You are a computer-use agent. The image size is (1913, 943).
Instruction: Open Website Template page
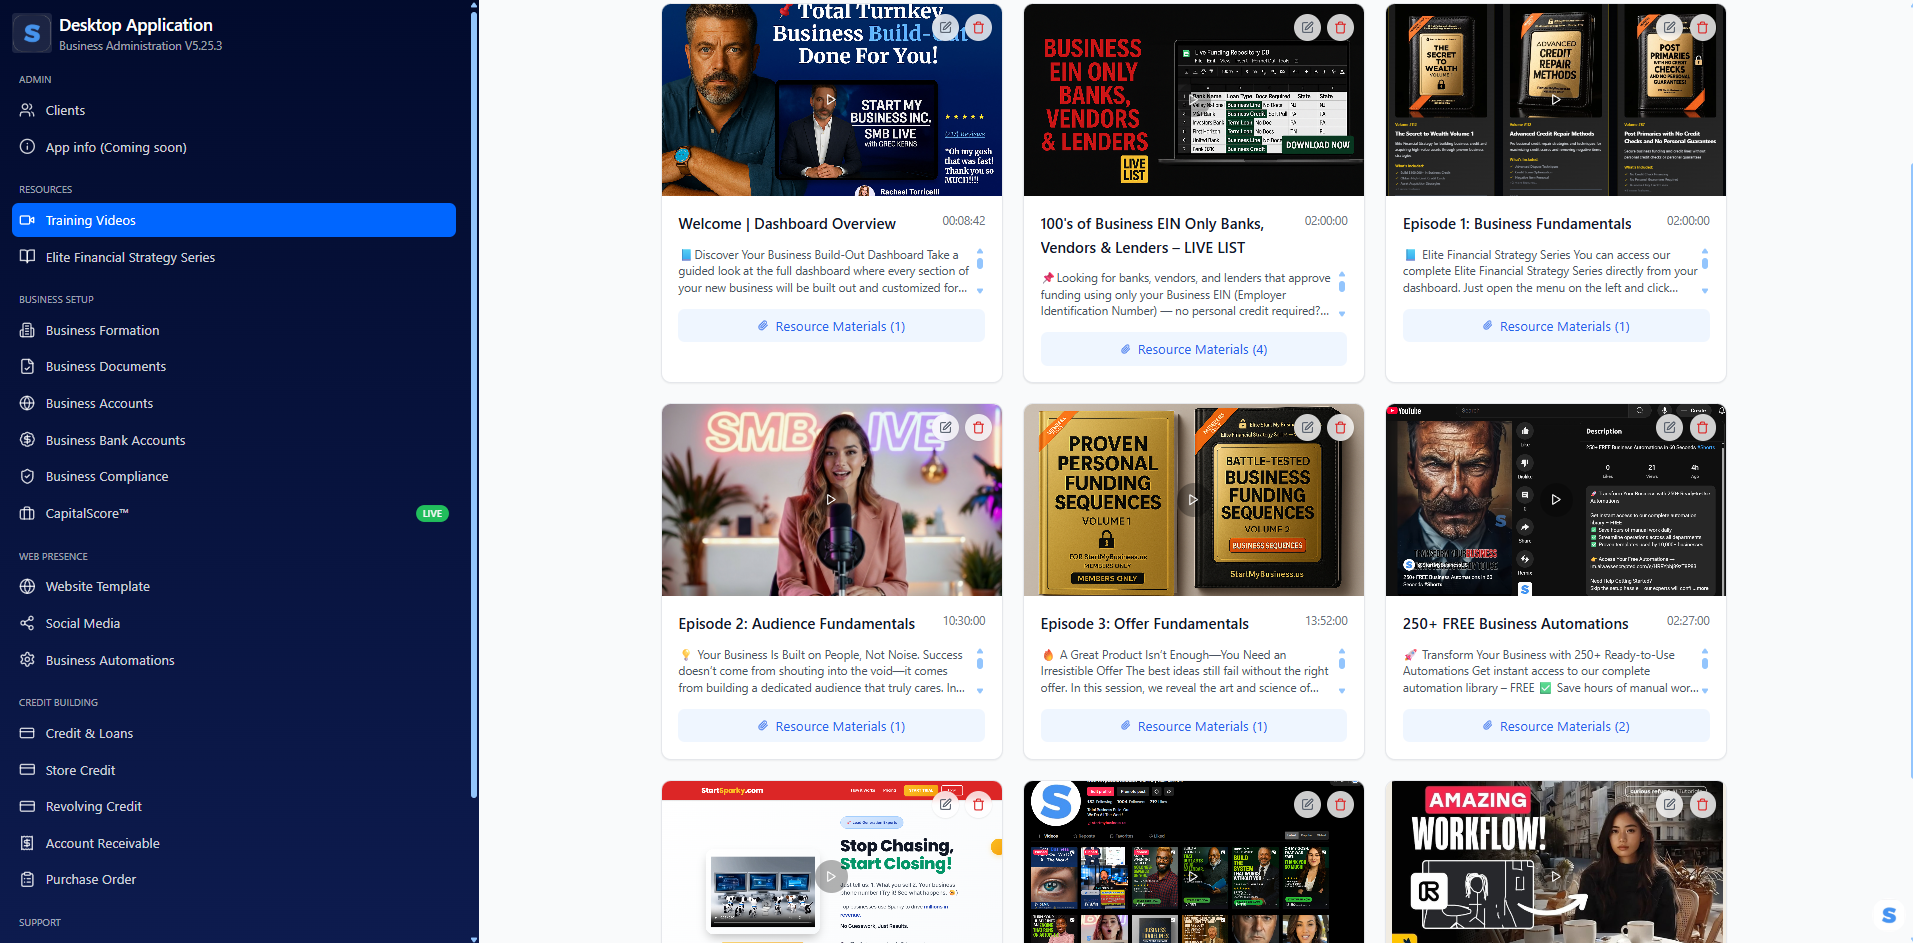[x=234, y=587]
